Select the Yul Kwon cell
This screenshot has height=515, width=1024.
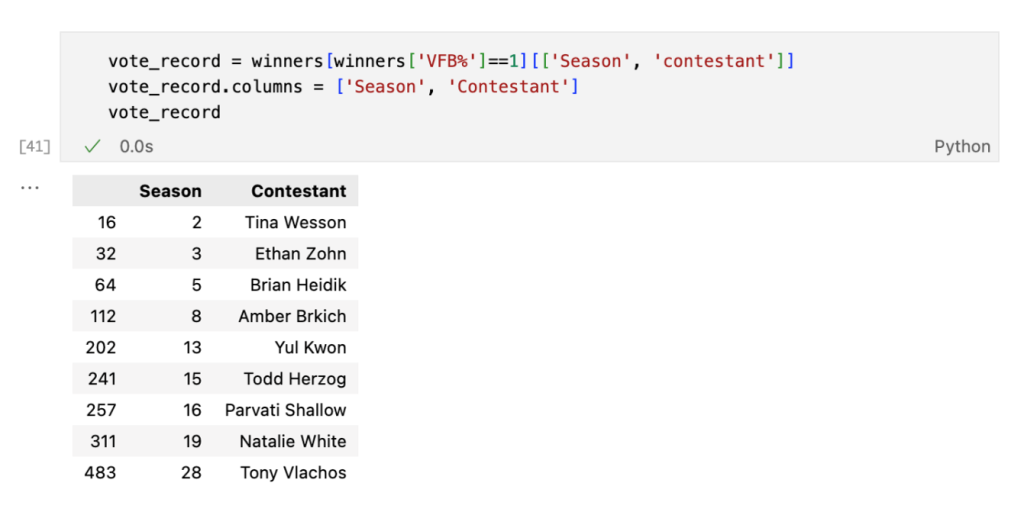point(310,348)
